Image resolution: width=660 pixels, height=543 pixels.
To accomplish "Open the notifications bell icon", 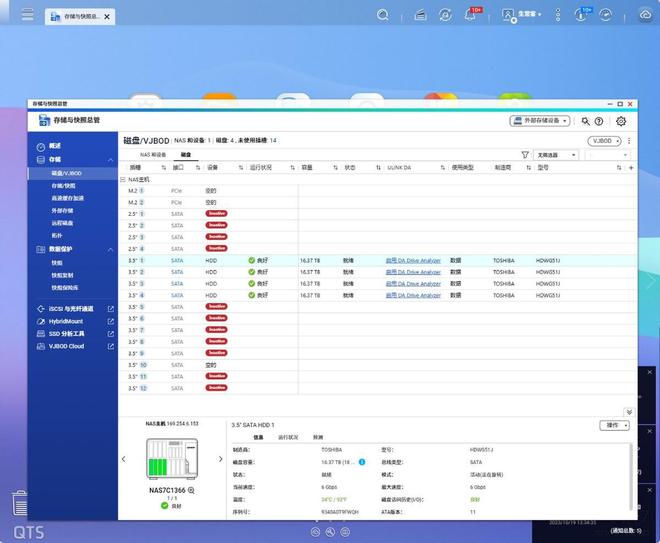I will point(470,15).
